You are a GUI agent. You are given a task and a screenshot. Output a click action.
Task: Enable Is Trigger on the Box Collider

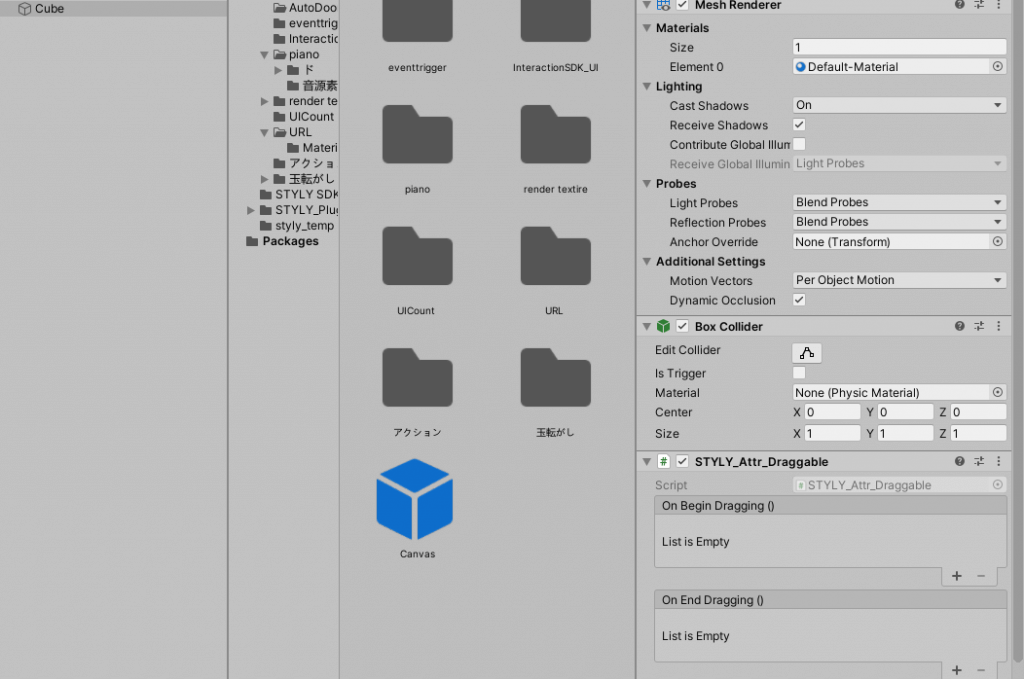click(798, 373)
